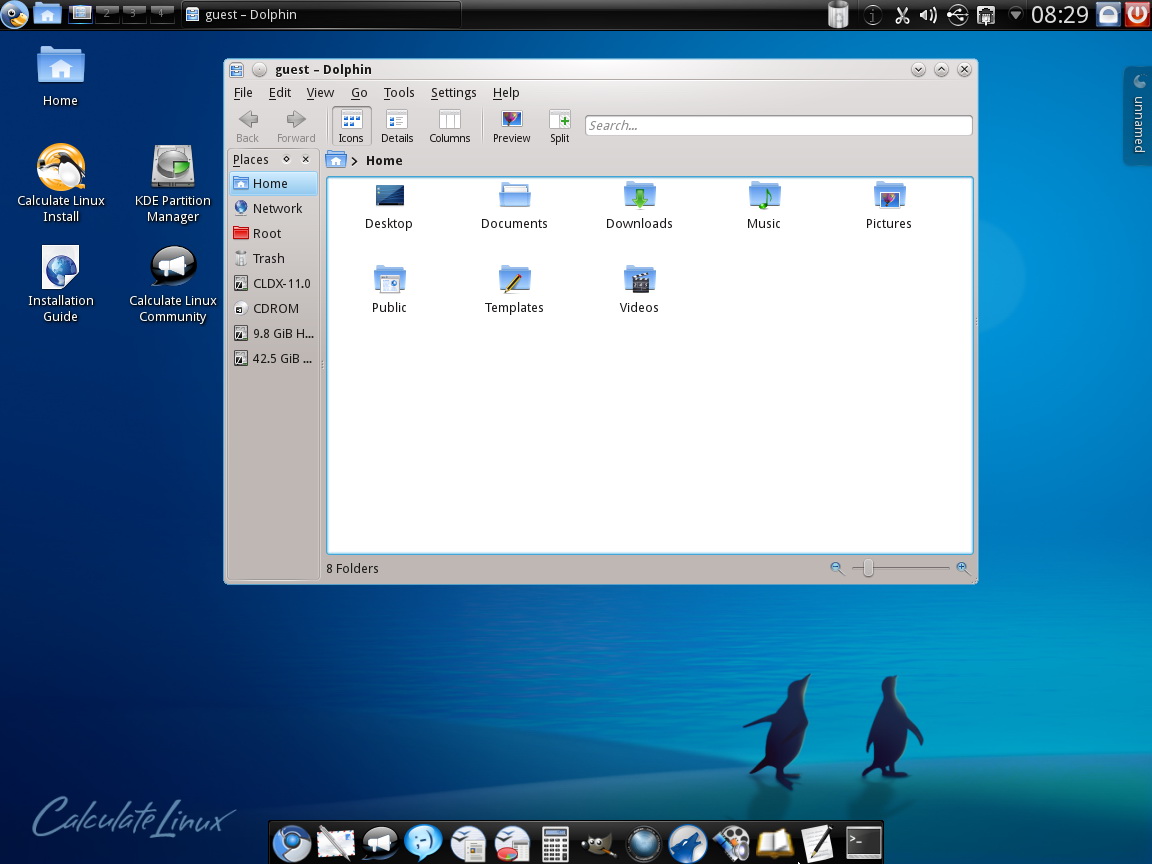The height and width of the screenshot is (864, 1152).
Task: Enable Split view in Dolphin
Action: [x=559, y=125]
